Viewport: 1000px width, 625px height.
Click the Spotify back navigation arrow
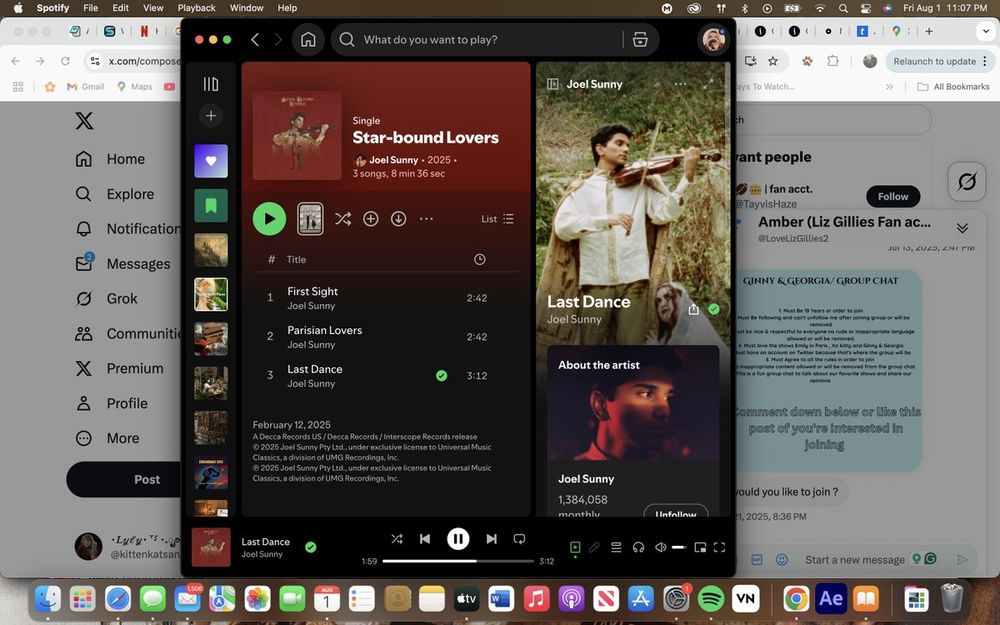(255, 40)
